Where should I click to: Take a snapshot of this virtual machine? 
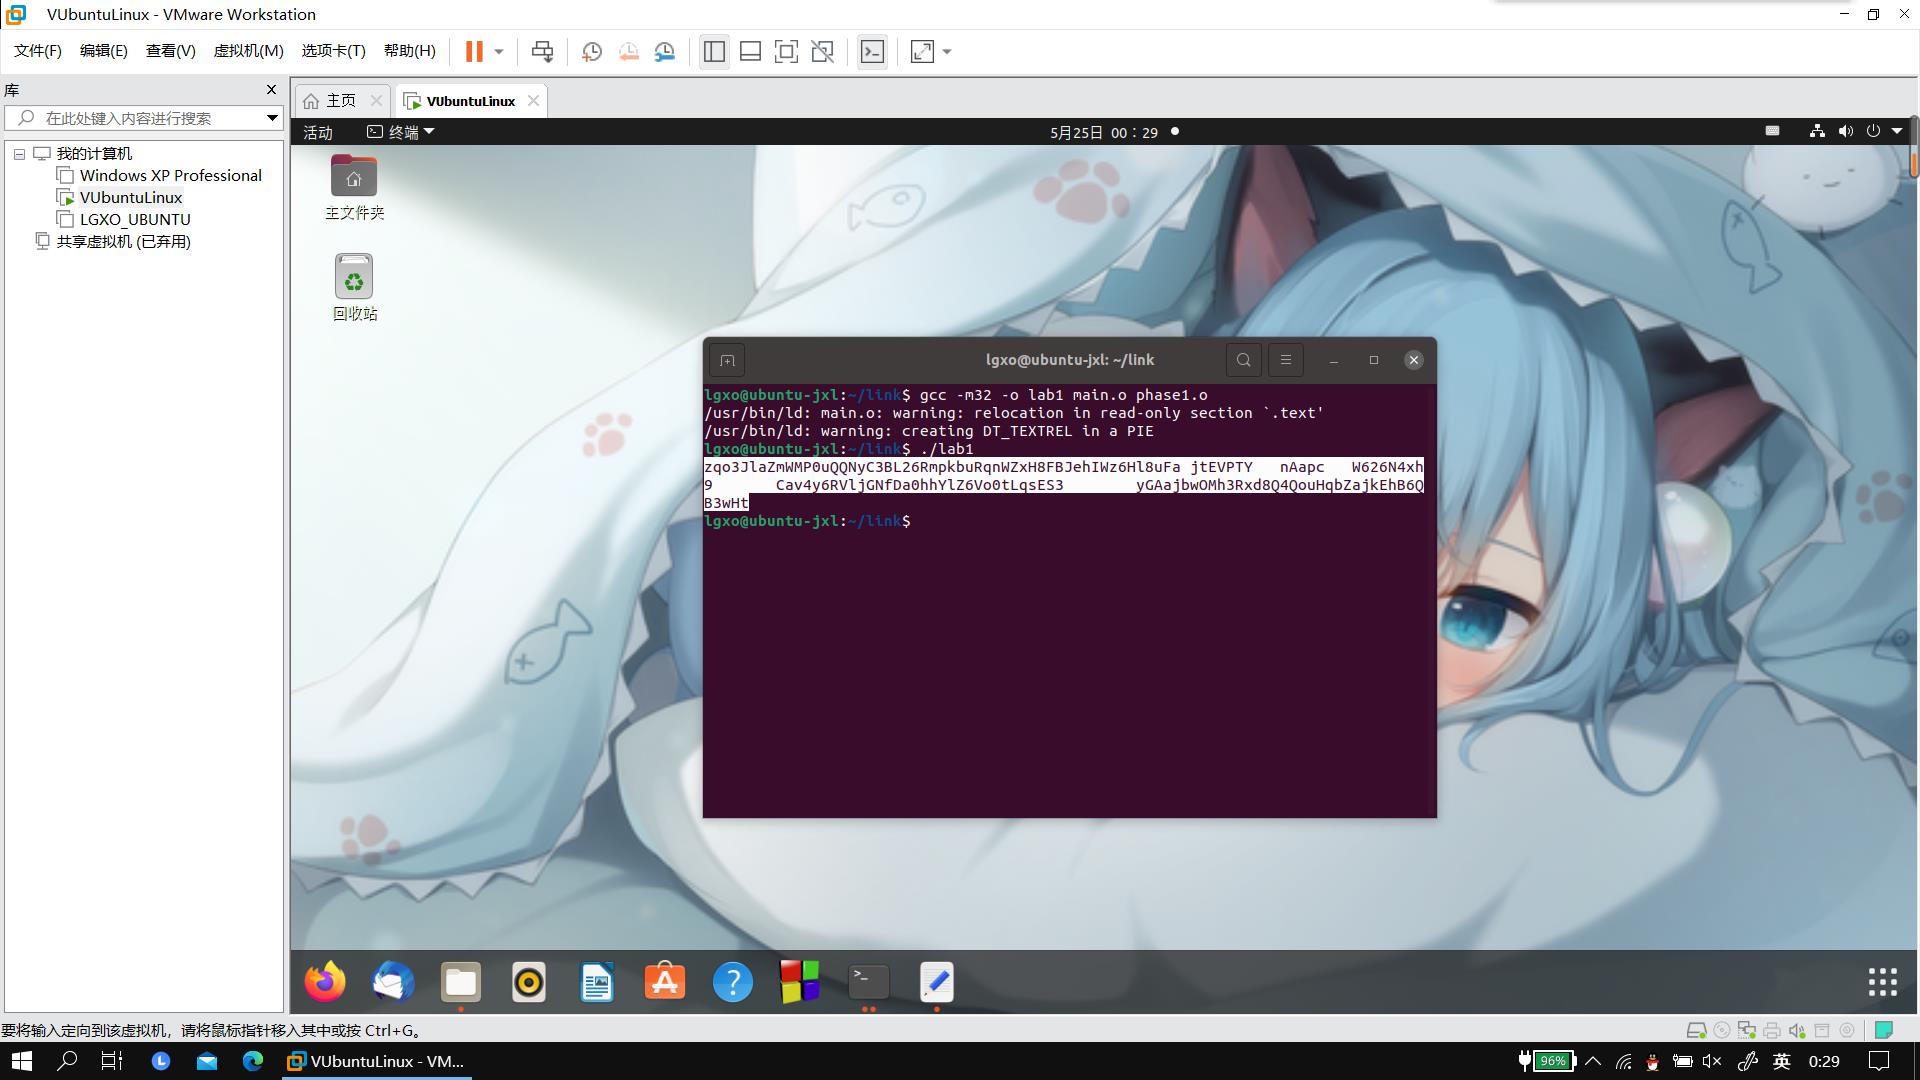coord(591,51)
